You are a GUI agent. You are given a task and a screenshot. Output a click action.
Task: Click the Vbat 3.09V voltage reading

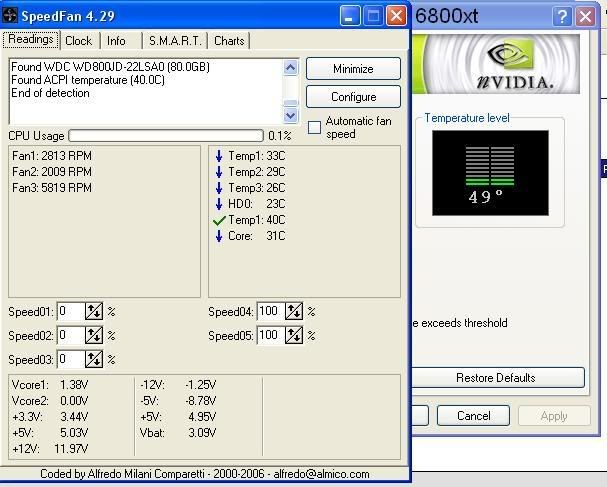178,433
